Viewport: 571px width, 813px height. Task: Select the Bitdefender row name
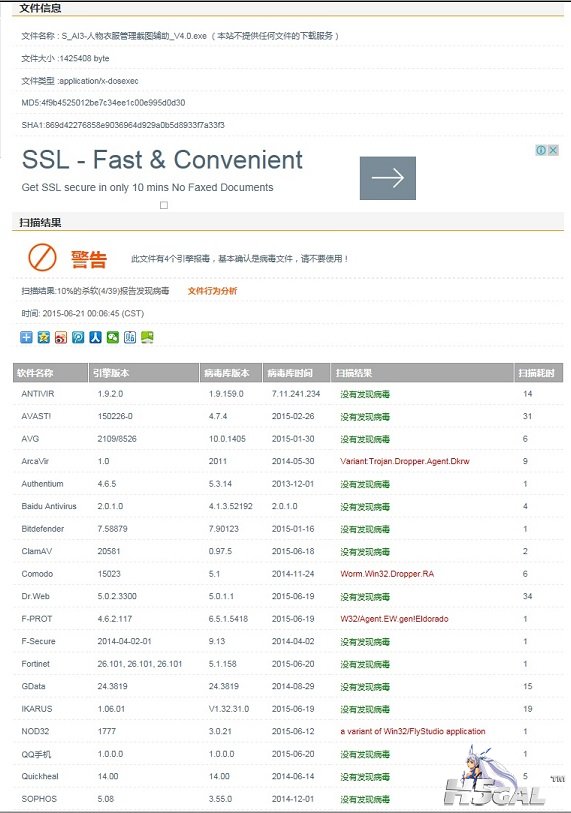(x=43, y=529)
